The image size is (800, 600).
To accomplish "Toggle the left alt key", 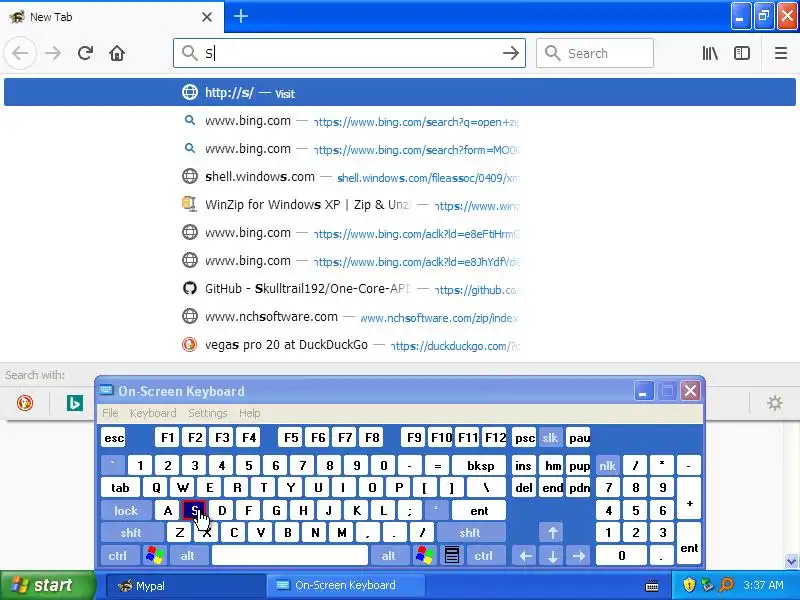I will (188, 555).
